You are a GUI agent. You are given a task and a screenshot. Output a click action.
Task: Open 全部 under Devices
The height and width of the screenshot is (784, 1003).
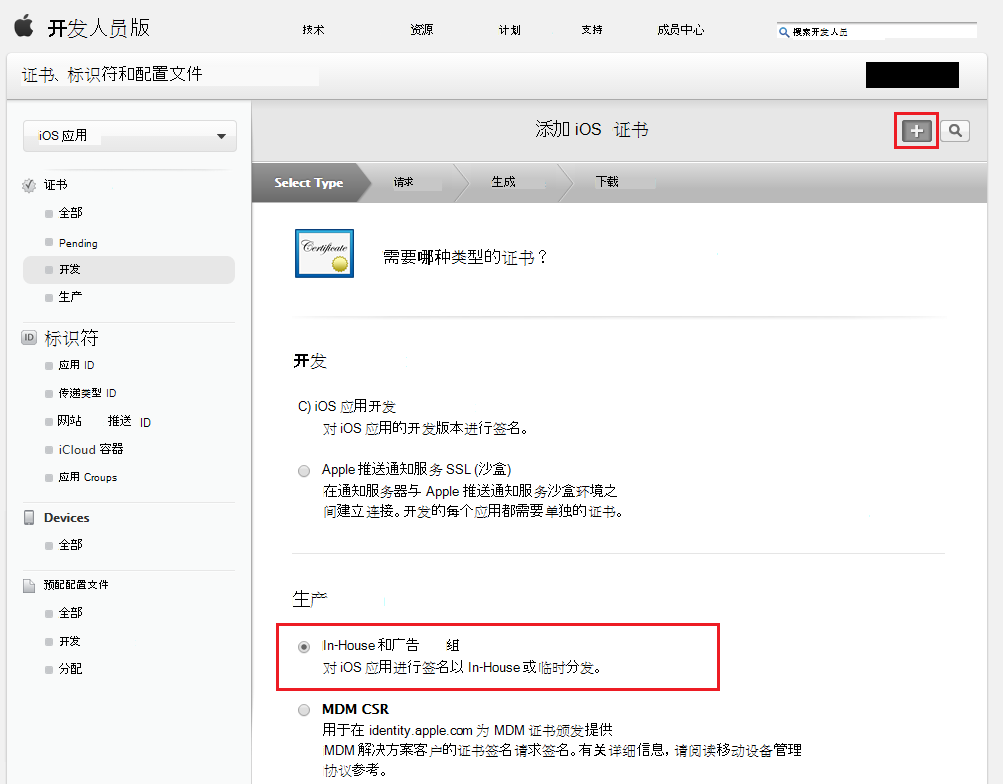point(70,545)
